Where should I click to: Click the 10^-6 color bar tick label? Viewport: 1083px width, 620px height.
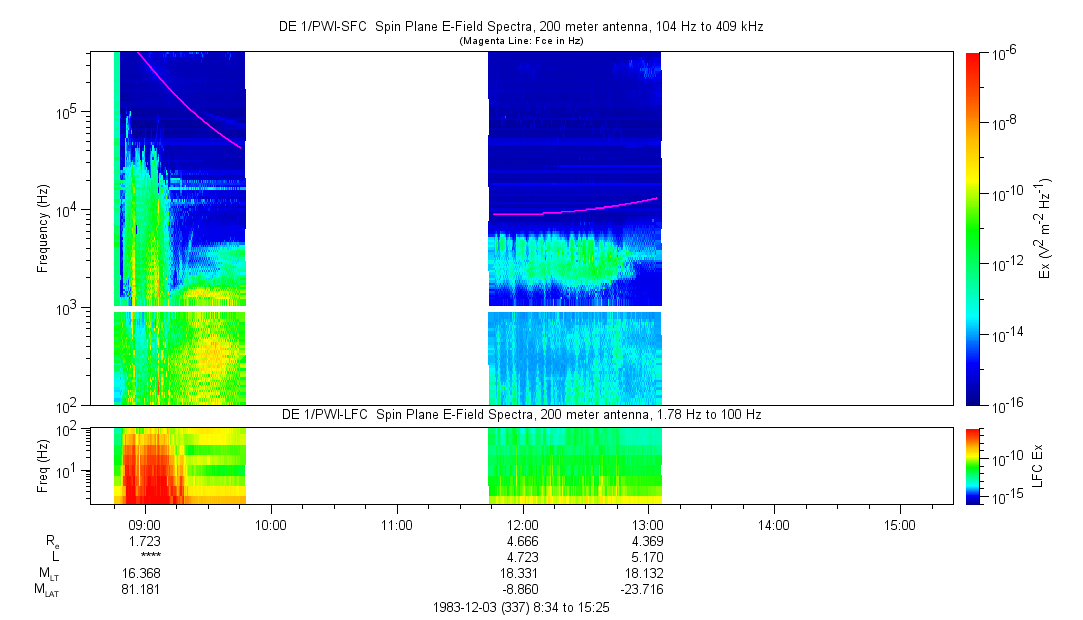[1004, 54]
